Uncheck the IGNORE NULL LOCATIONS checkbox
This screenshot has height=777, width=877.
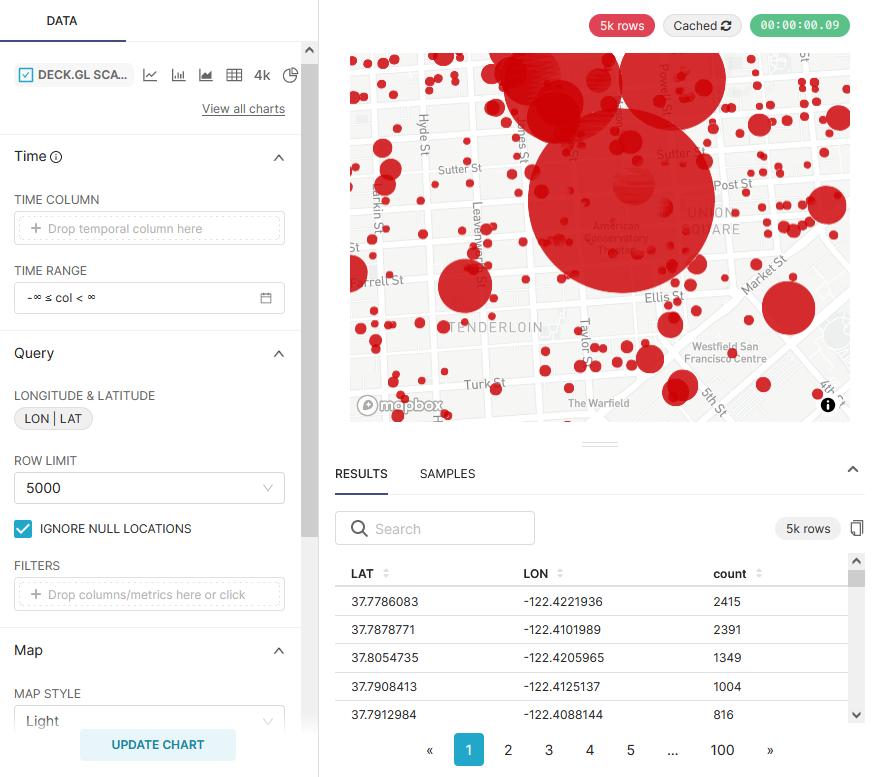23,528
